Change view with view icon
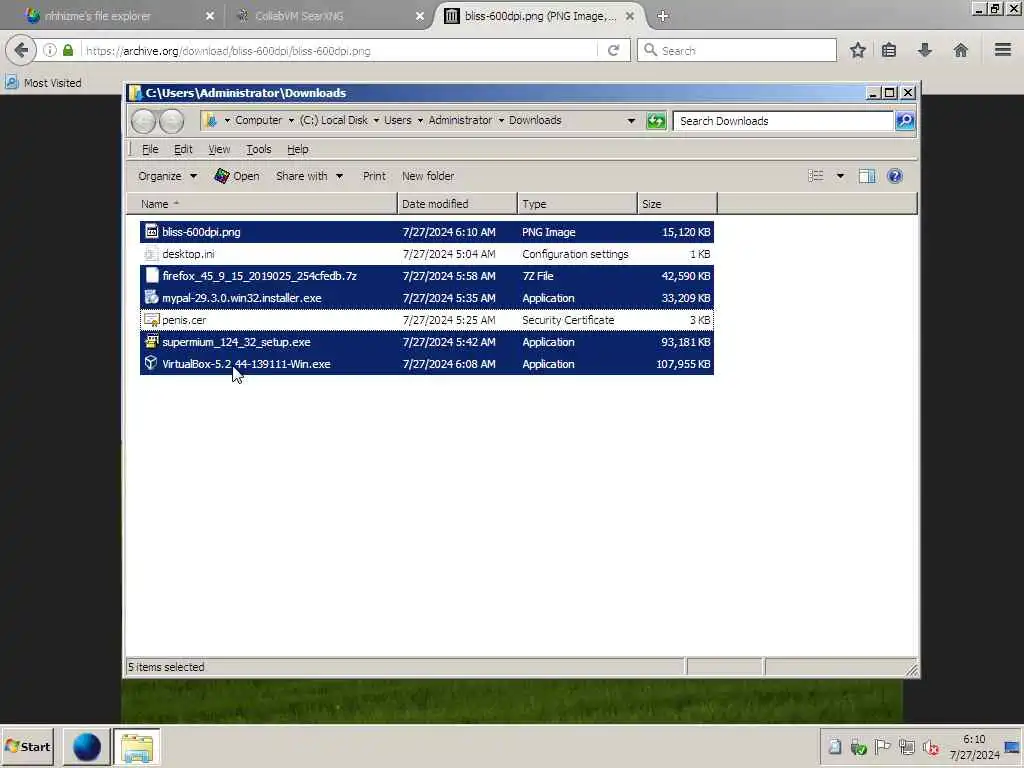Viewport: 1024px width, 768px height. click(816, 176)
